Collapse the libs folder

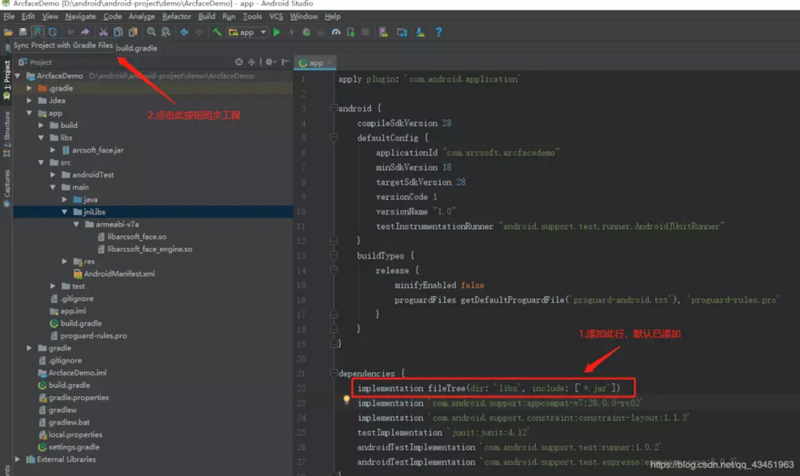point(41,138)
